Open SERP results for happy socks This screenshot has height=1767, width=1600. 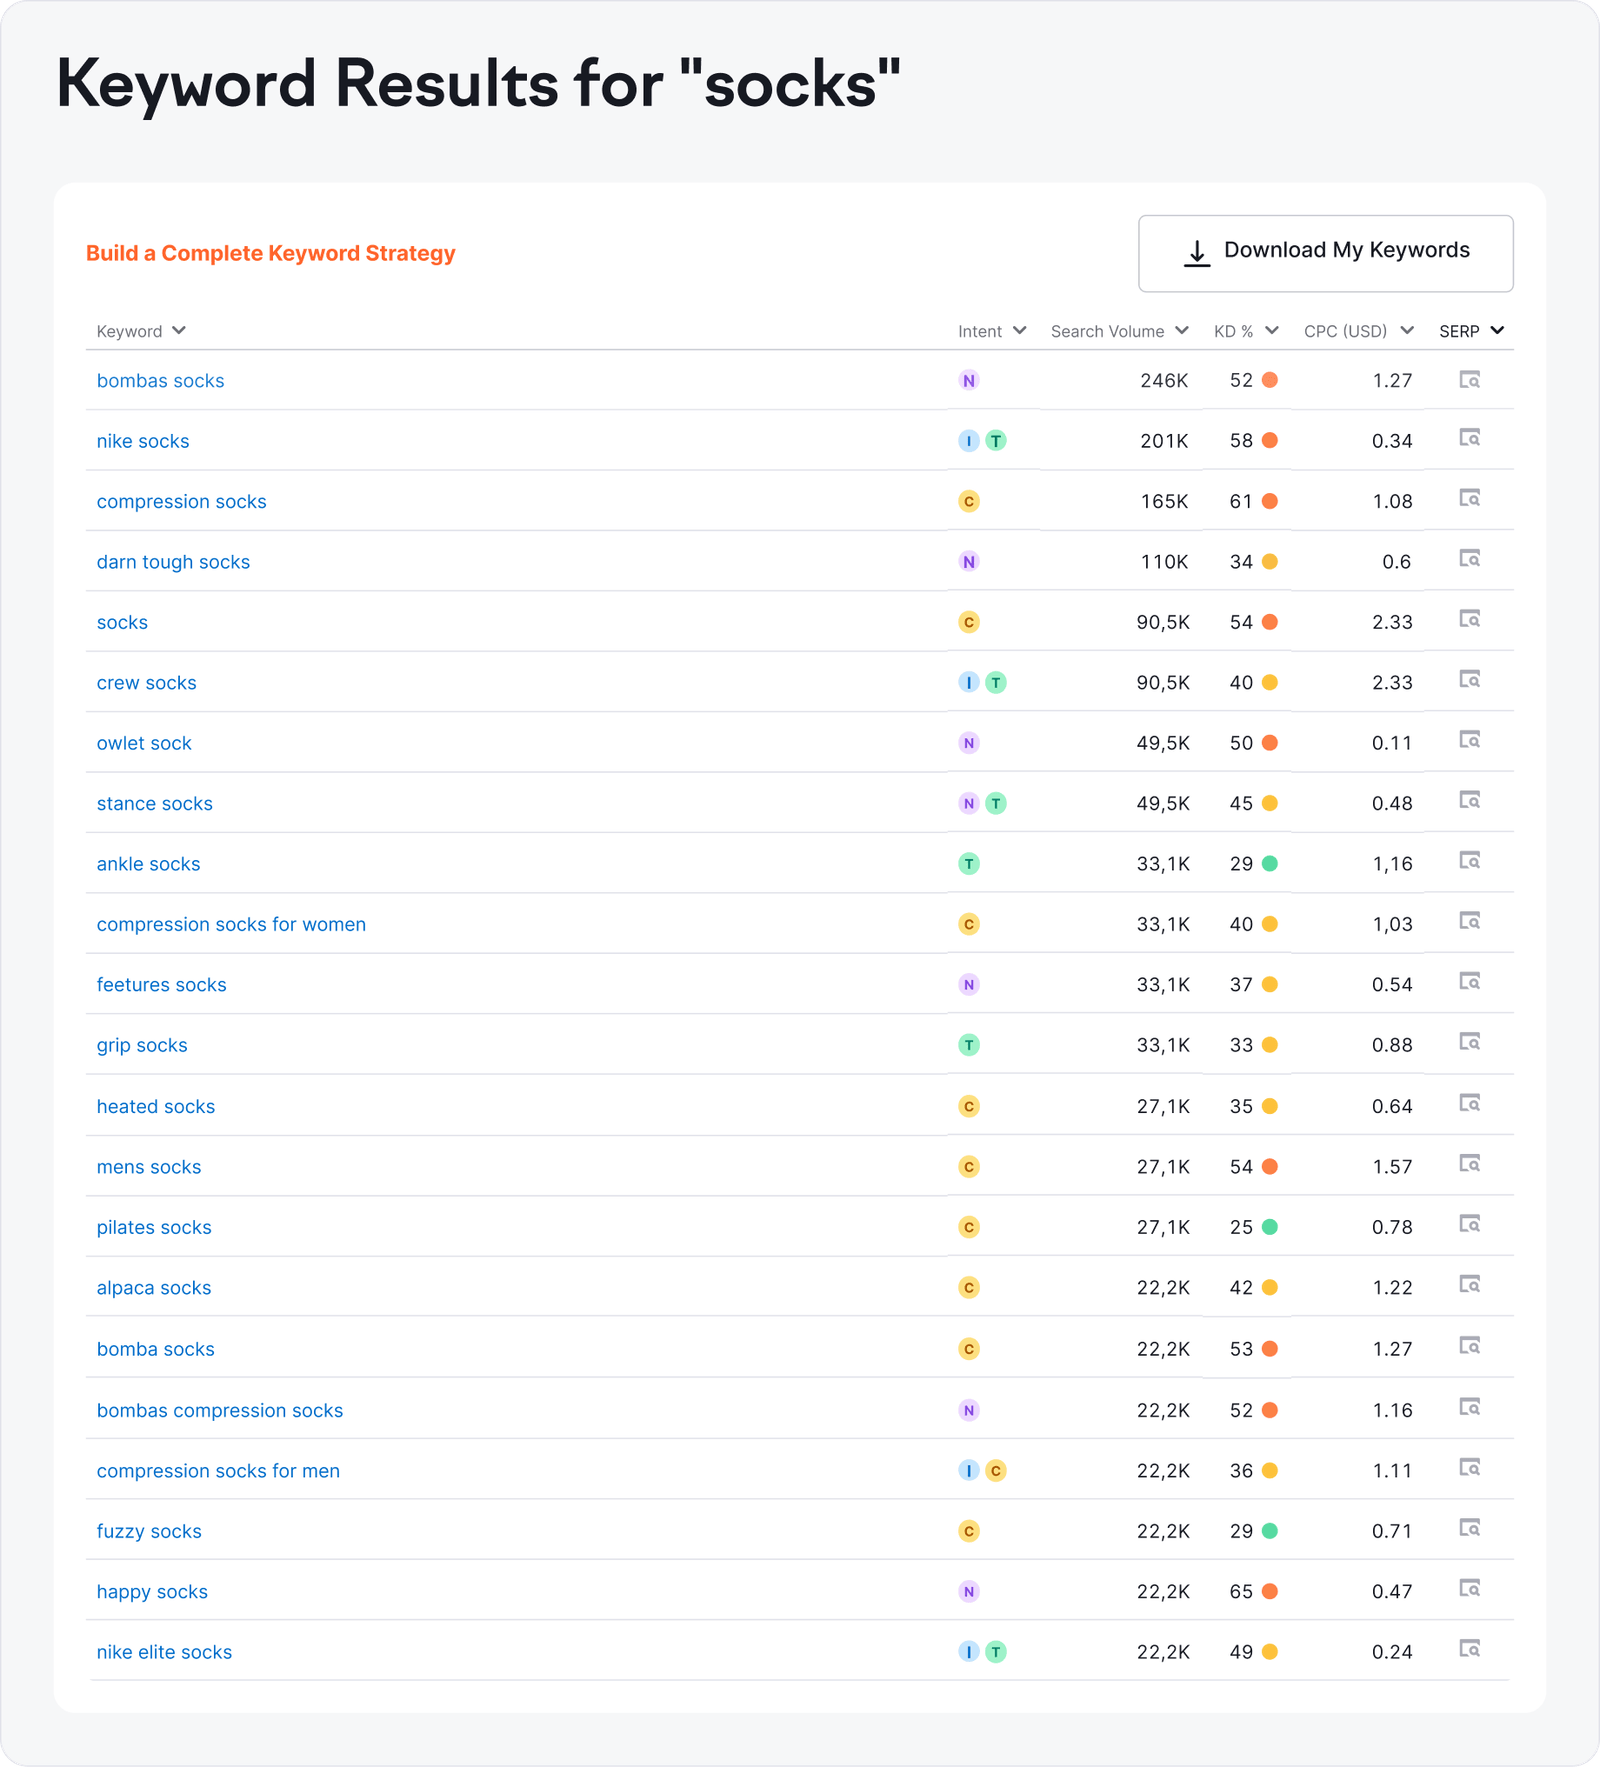coord(1469,1590)
